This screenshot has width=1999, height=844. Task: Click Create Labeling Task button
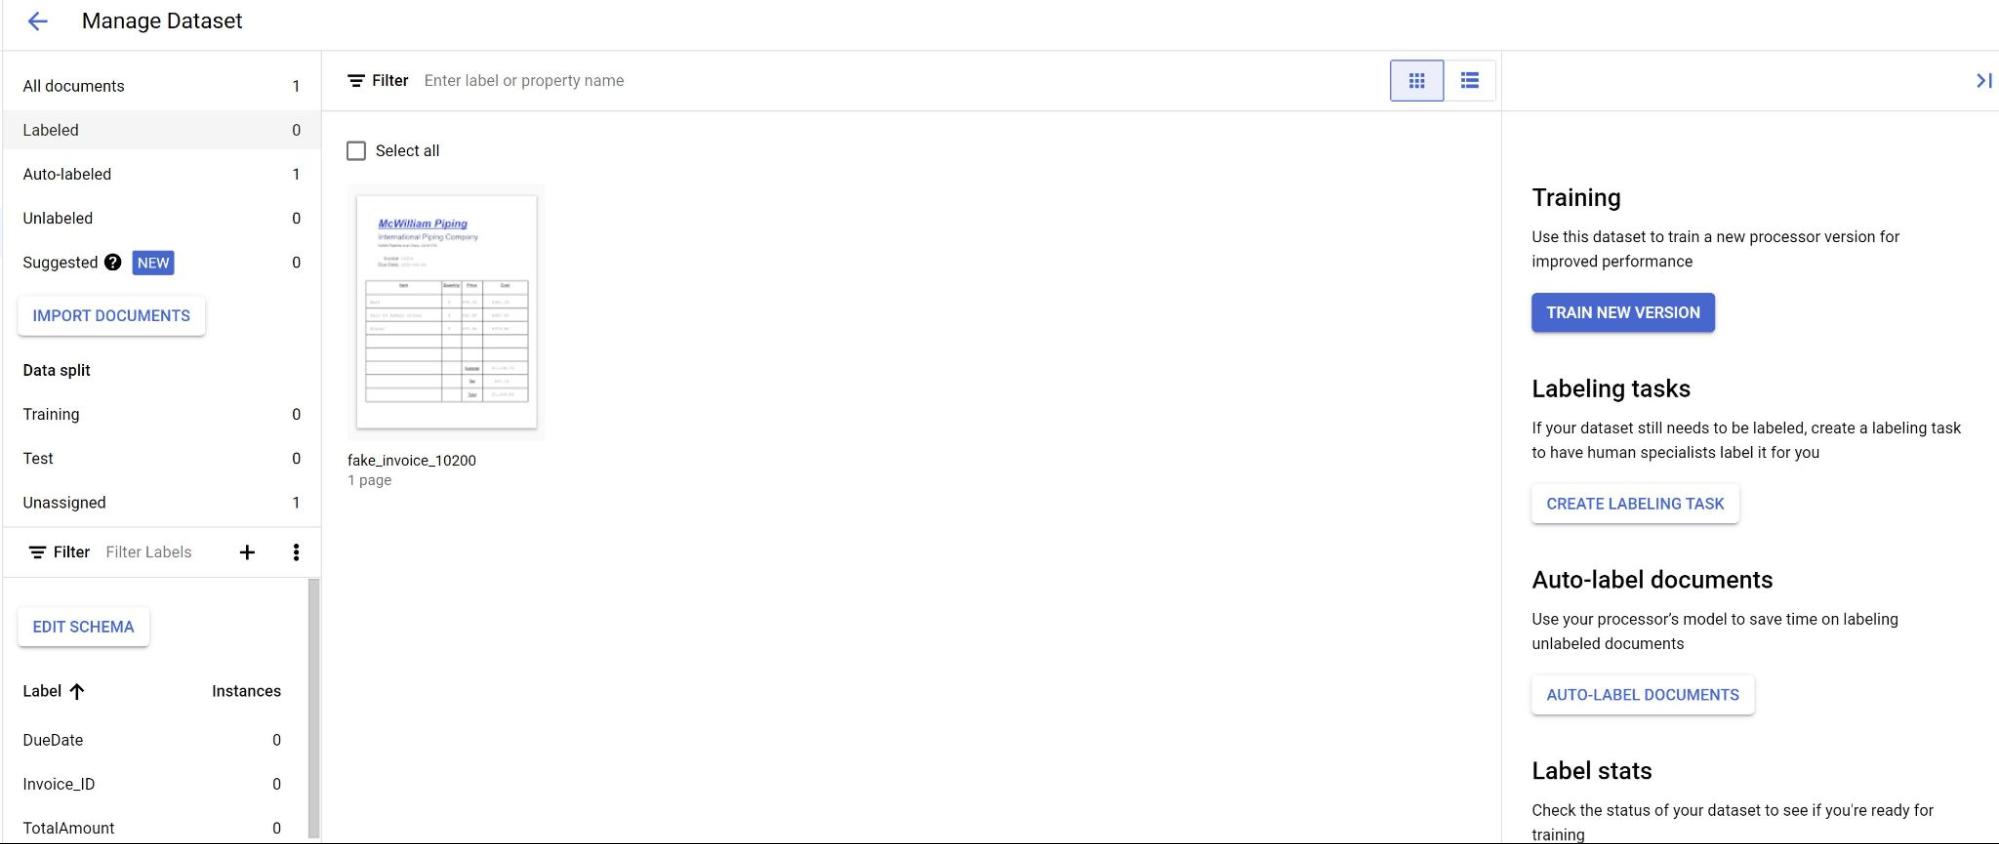pos(1634,504)
